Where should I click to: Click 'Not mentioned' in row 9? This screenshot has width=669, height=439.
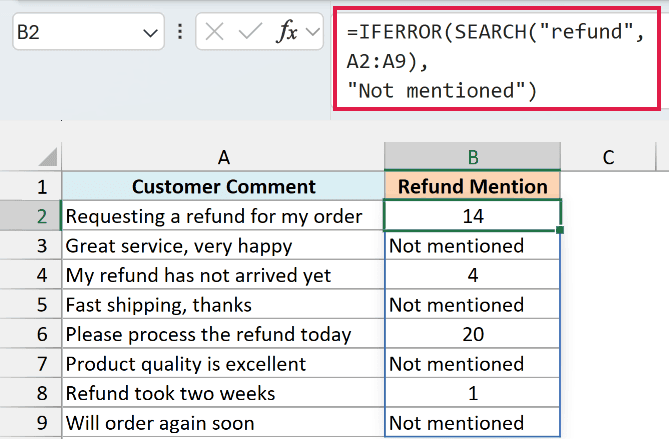click(472, 423)
